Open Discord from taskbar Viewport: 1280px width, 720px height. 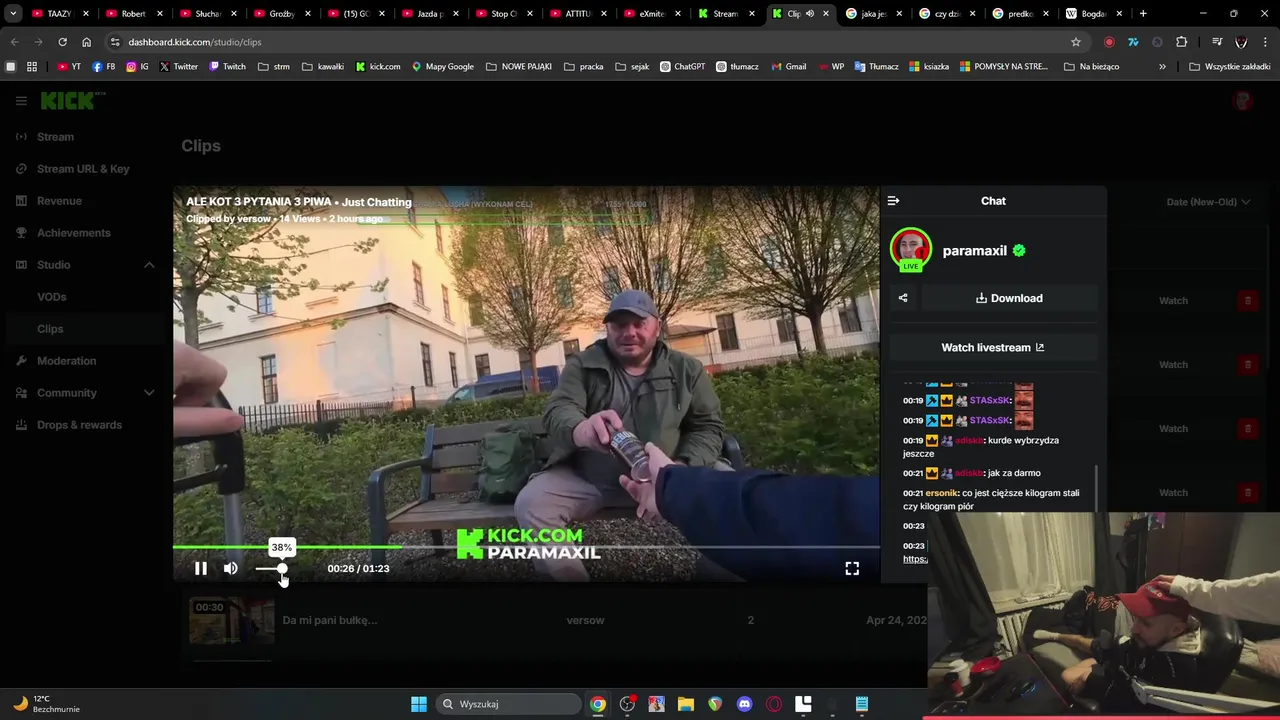(744, 704)
